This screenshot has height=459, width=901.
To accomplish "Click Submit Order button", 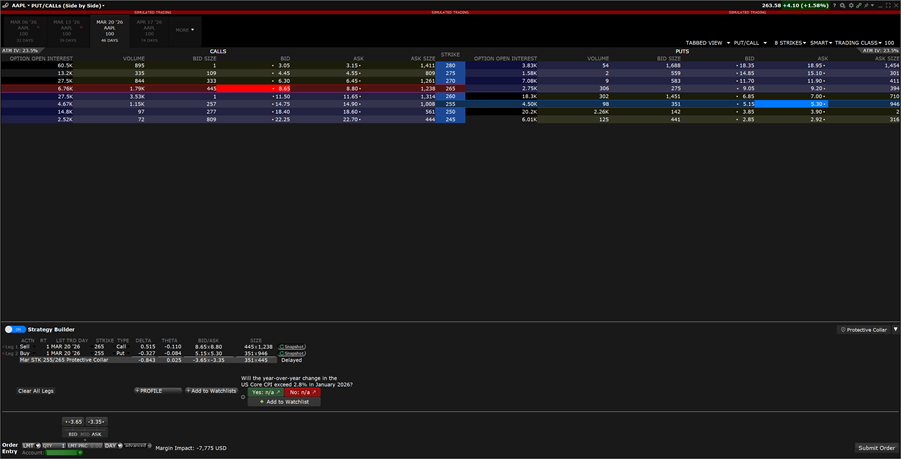I will (x=876, y=448).
